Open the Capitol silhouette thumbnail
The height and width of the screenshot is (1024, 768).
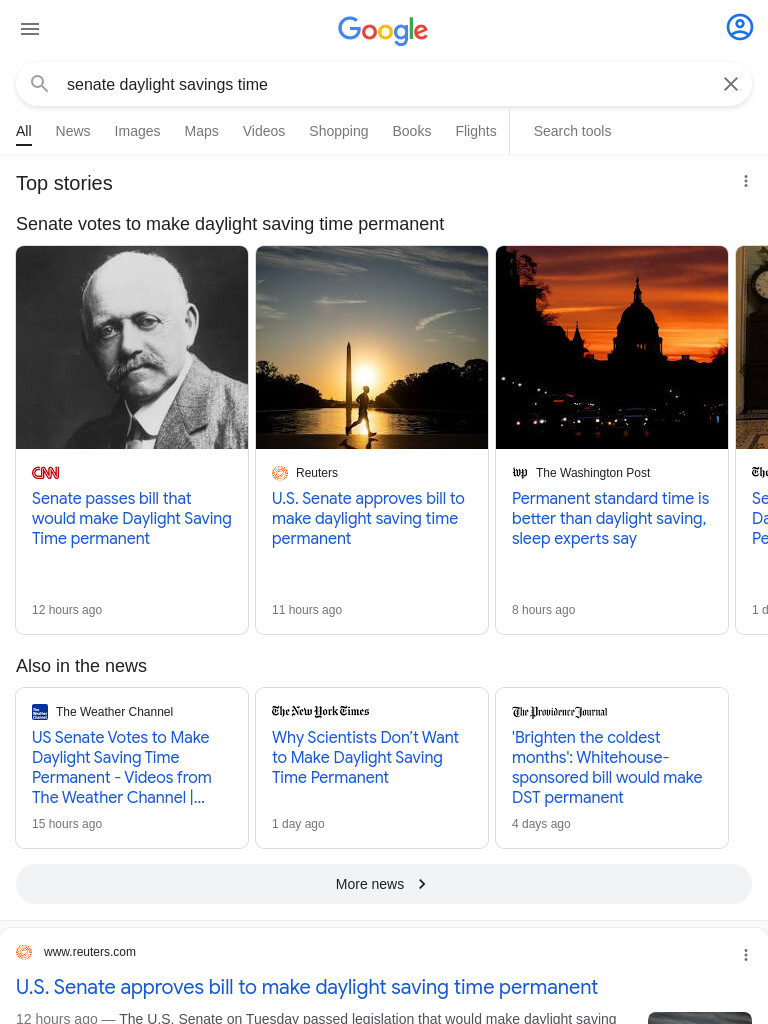tap(612, 347)
